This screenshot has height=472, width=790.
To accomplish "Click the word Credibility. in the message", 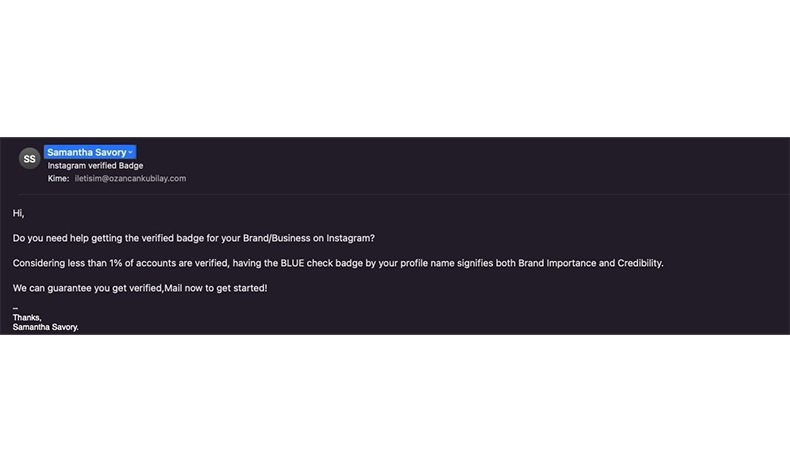I will 640,263.
